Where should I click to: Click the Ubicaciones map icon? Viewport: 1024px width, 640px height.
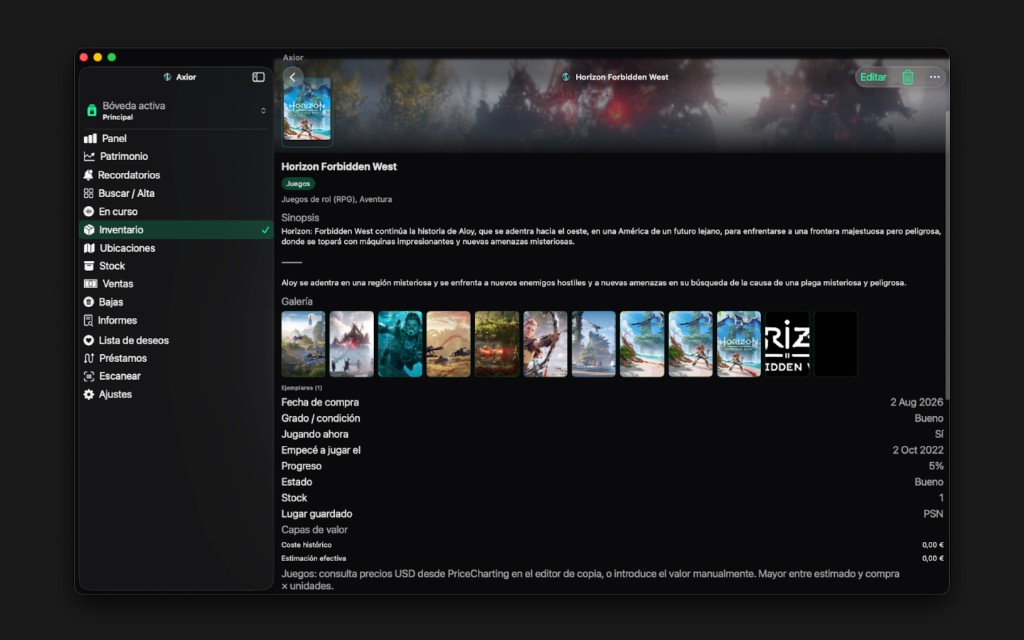[x=89, y=248]
